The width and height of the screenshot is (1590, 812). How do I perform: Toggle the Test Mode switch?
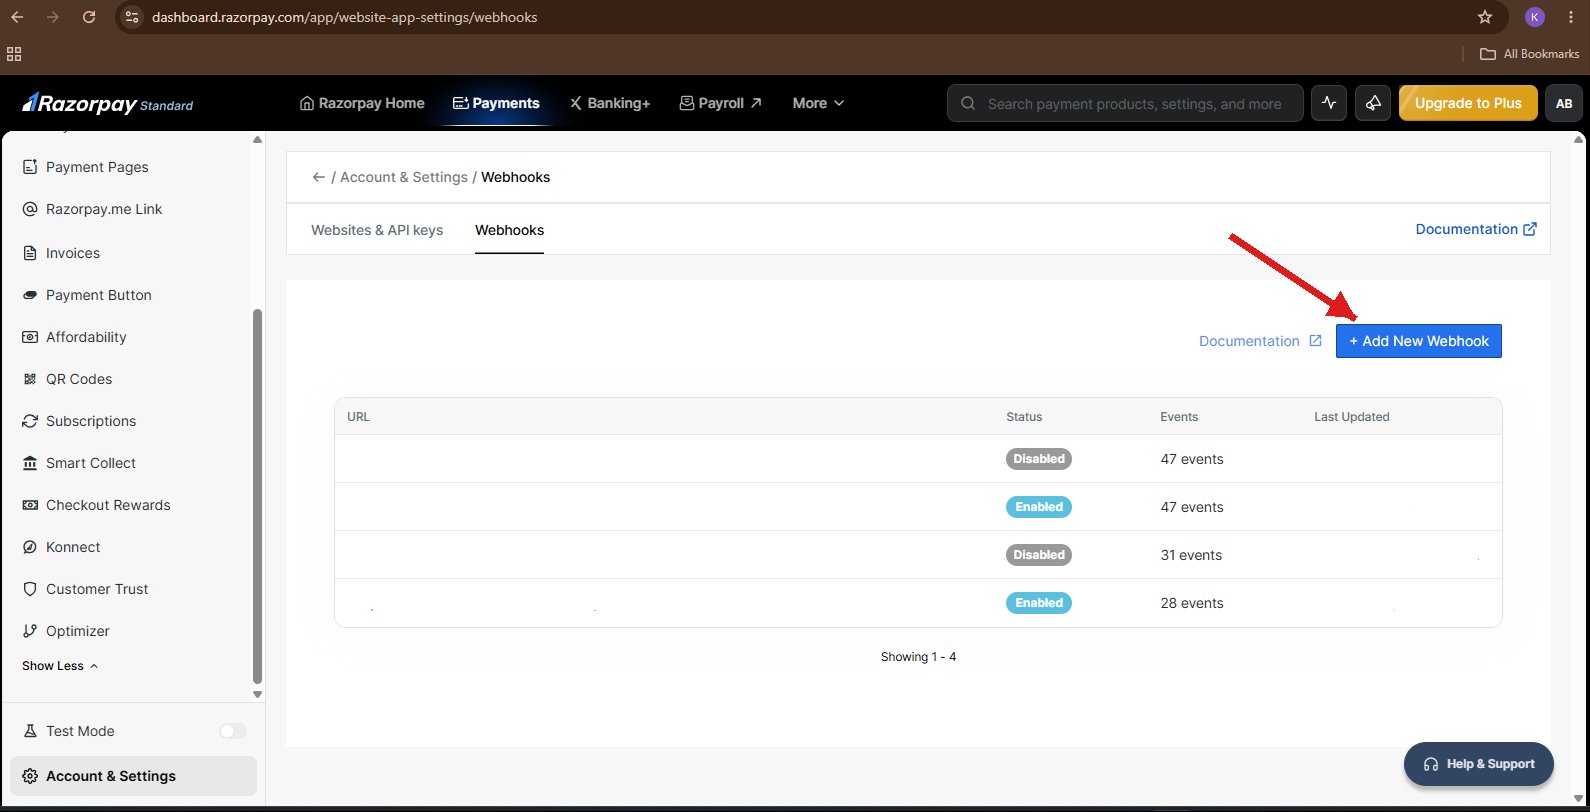point(233,731)
